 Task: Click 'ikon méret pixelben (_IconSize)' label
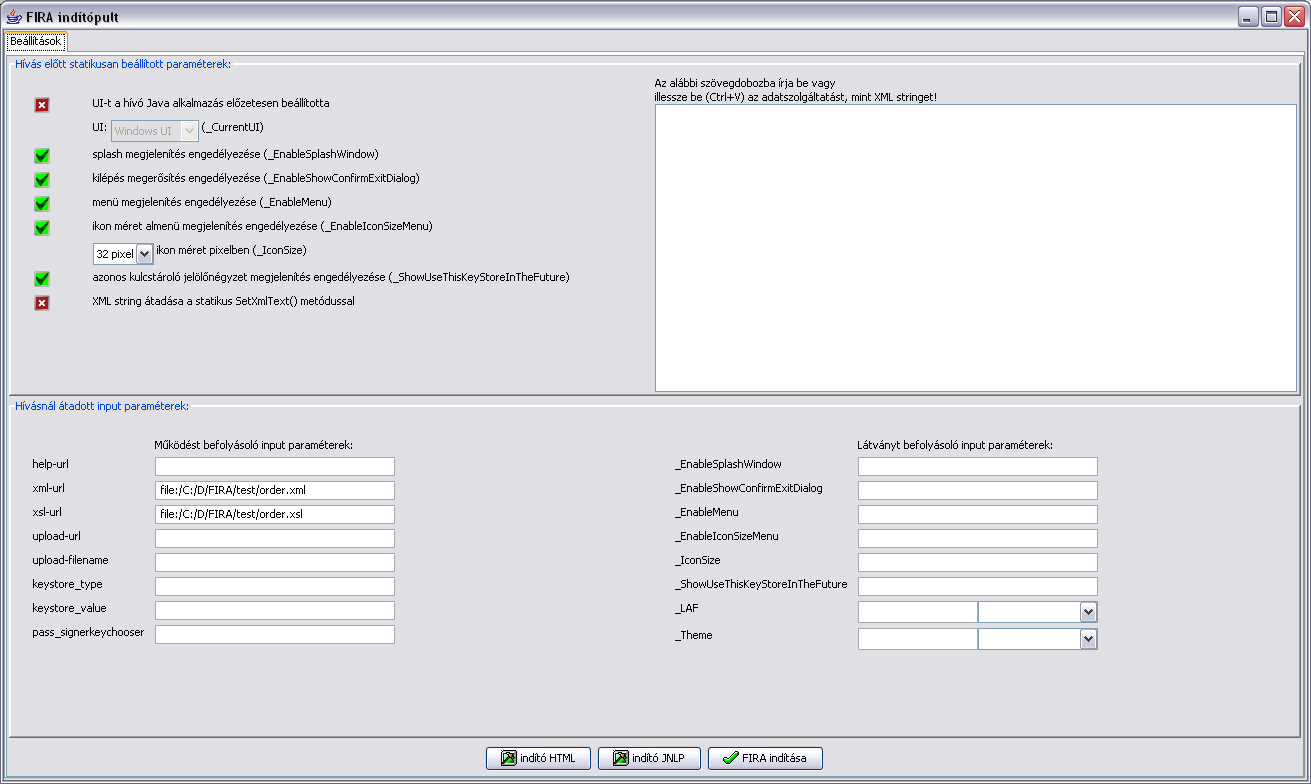pyautogui.click(x=231, y=250)
